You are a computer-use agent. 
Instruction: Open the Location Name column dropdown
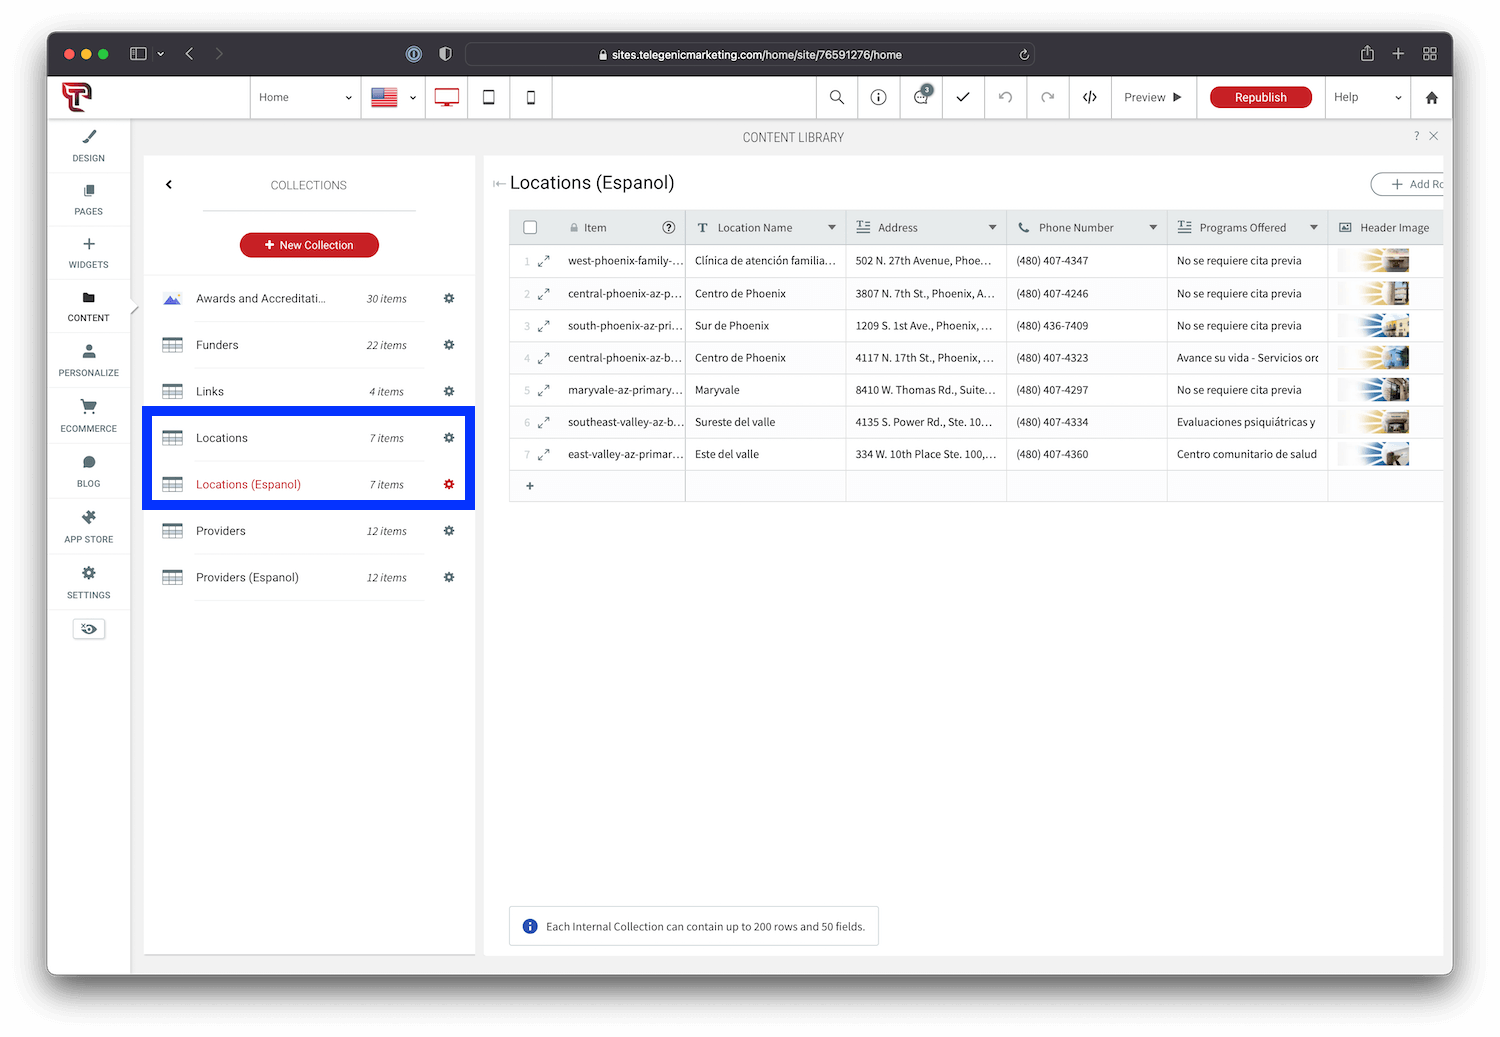click(x=832, y=227)
